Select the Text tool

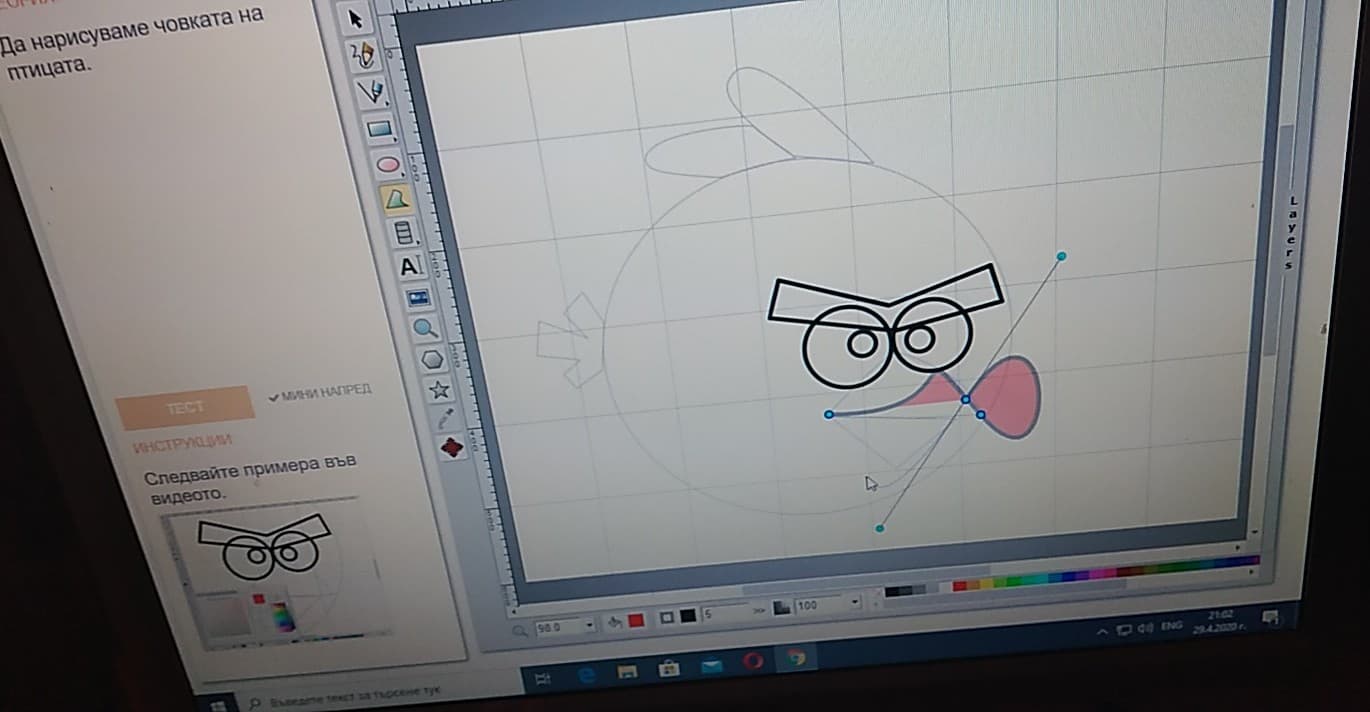409,266
